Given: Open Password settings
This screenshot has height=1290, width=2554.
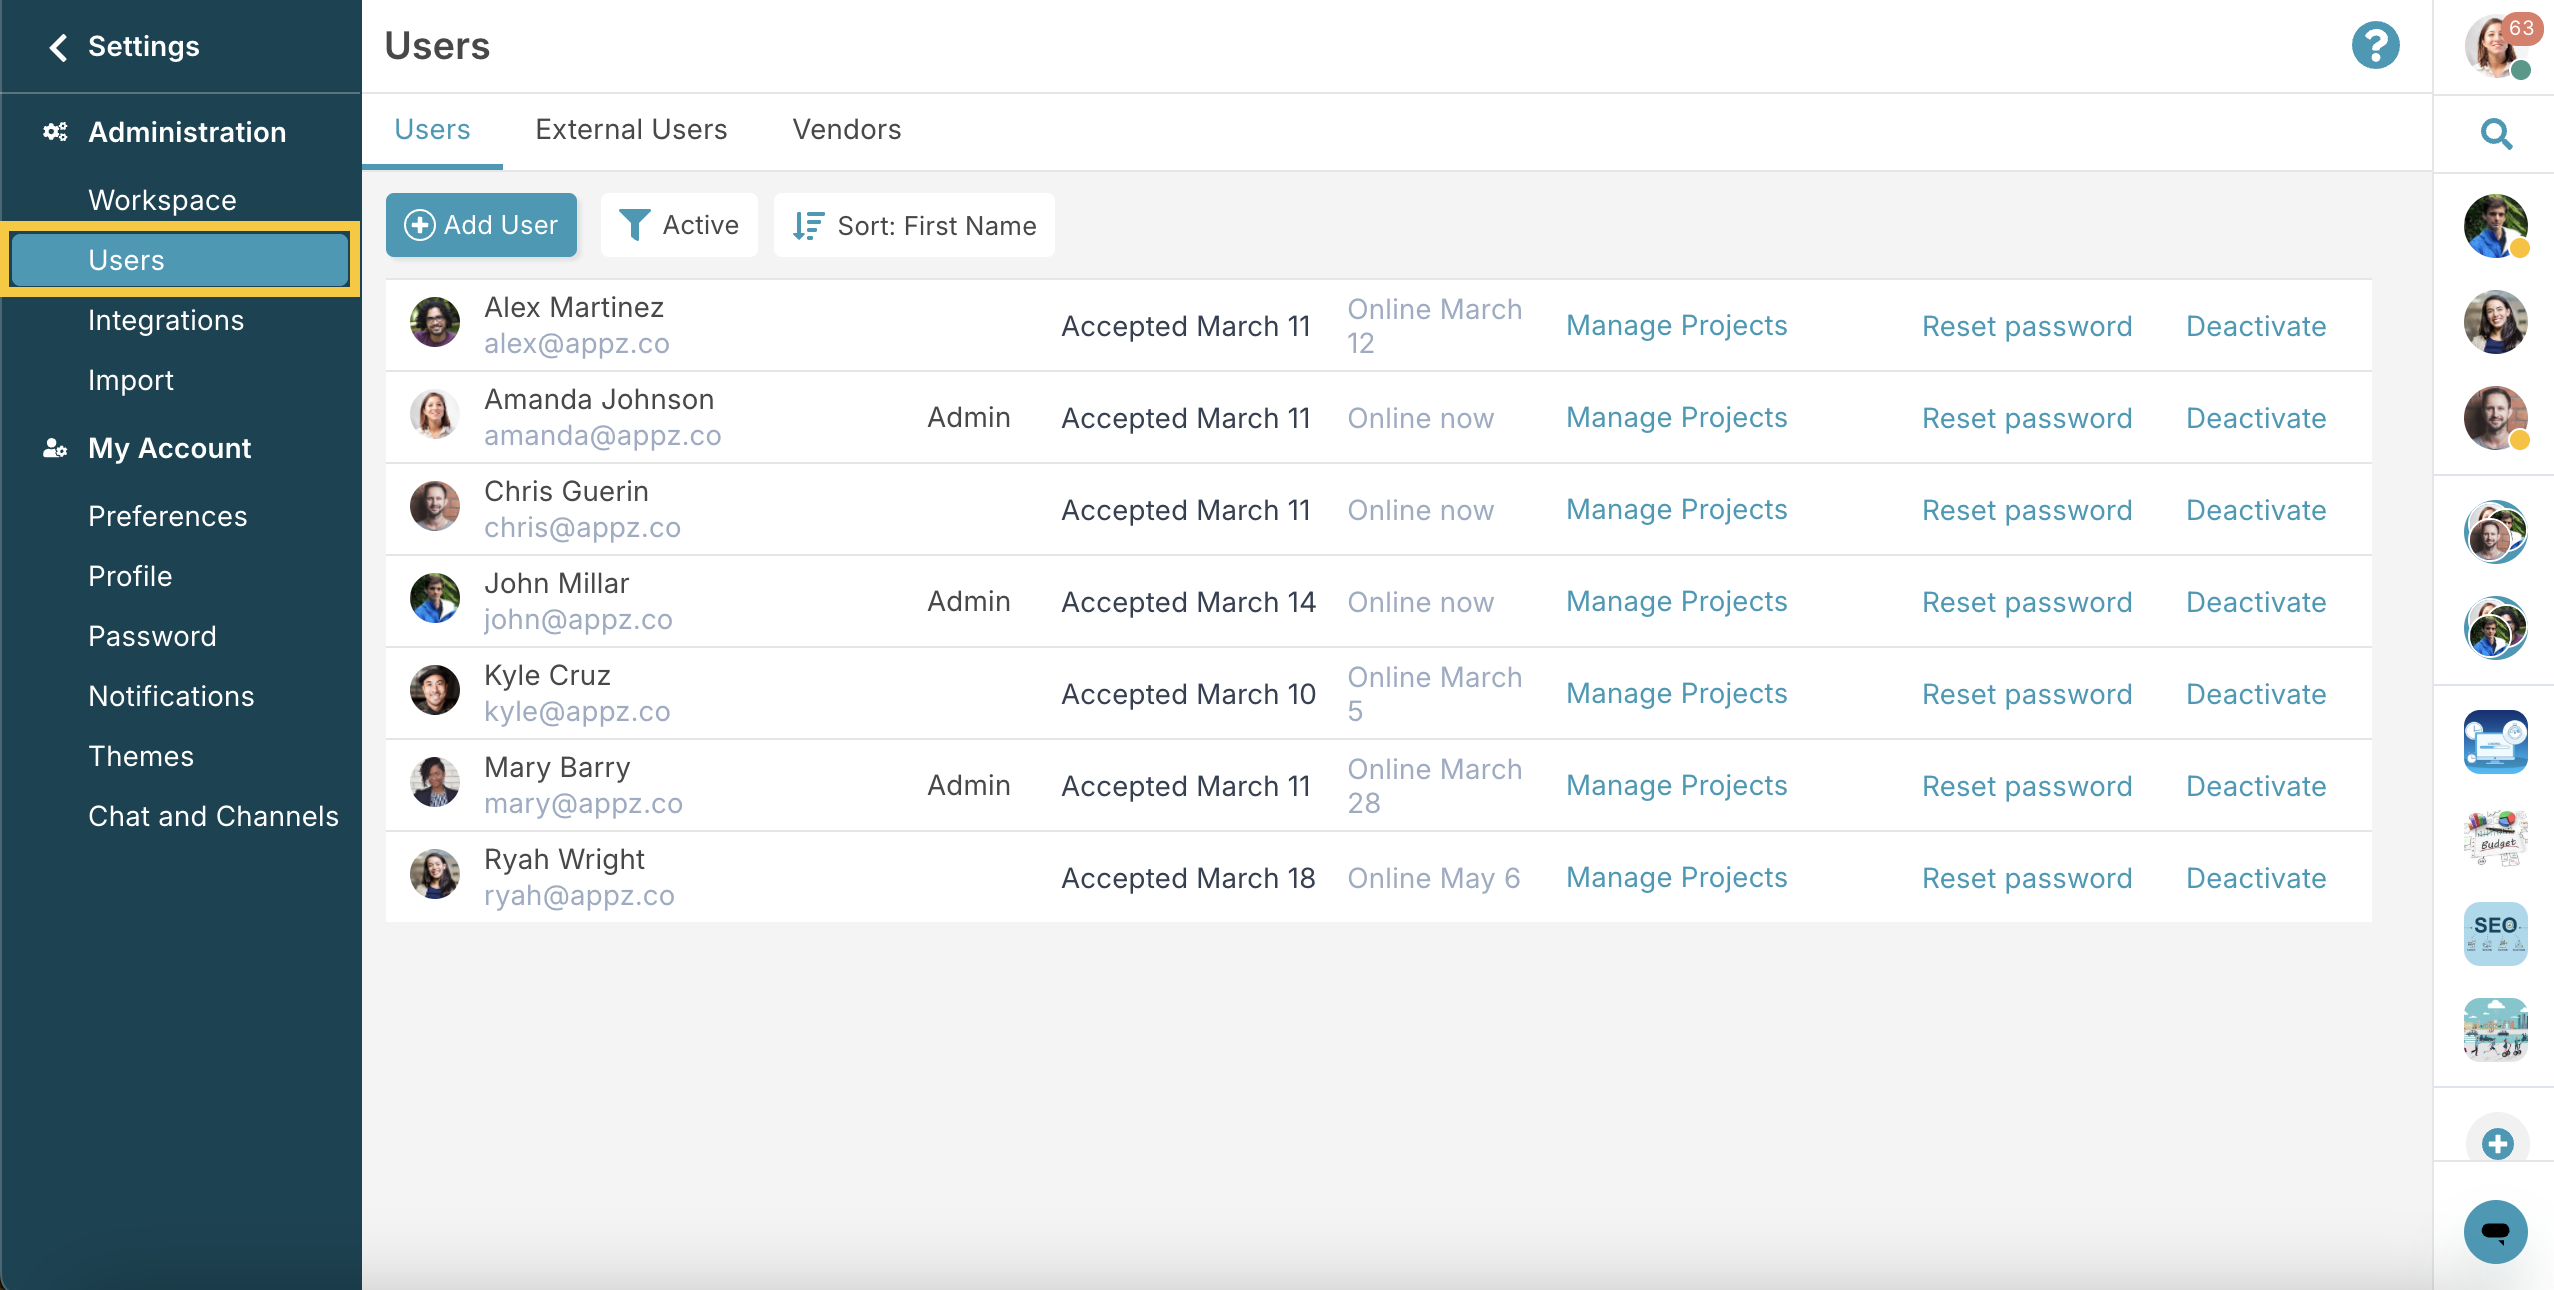Looking at the screenshot, I should click(152, 636).
